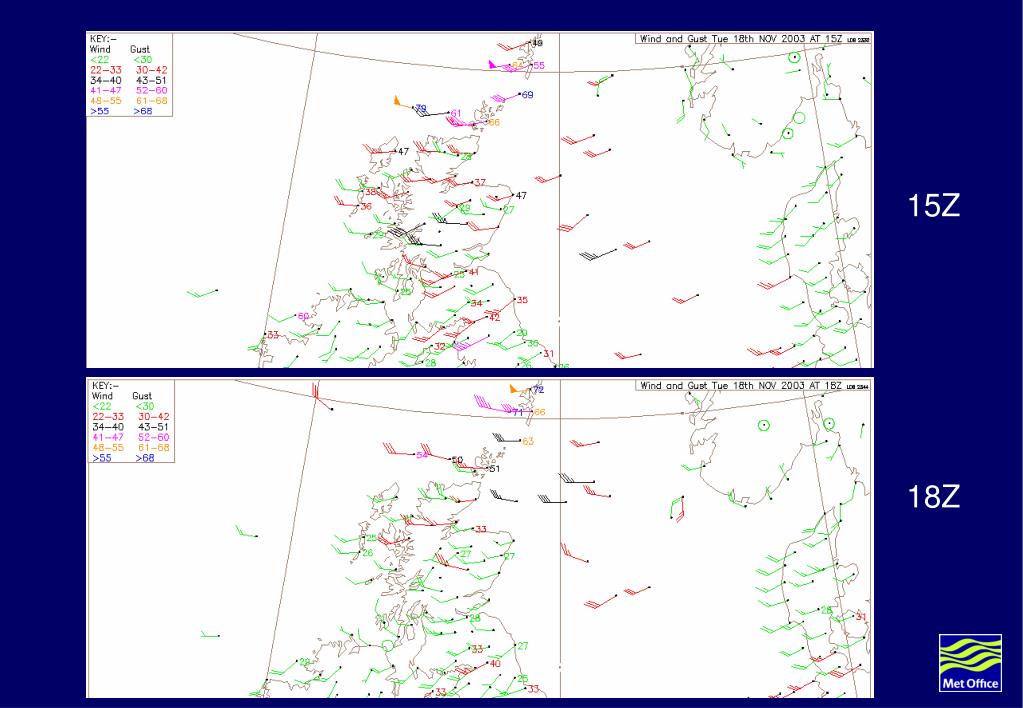Image resolution: width=1023 pixels, height=708 pixels.
Task: Click 'KEY:-' heading in the 15Z map legend
Action: coord(103,39)
